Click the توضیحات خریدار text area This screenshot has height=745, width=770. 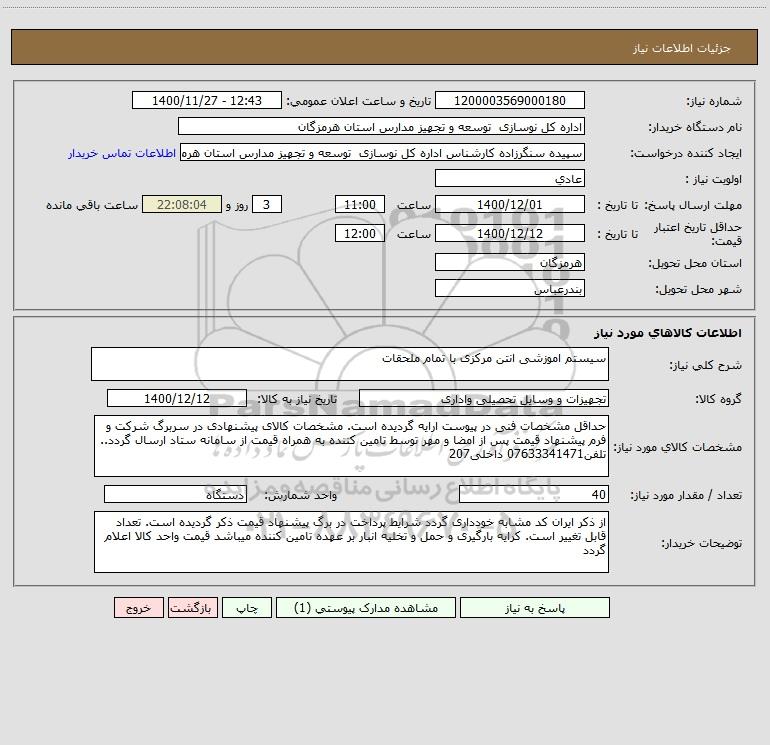pyautogui.click(x=351, y=542)
